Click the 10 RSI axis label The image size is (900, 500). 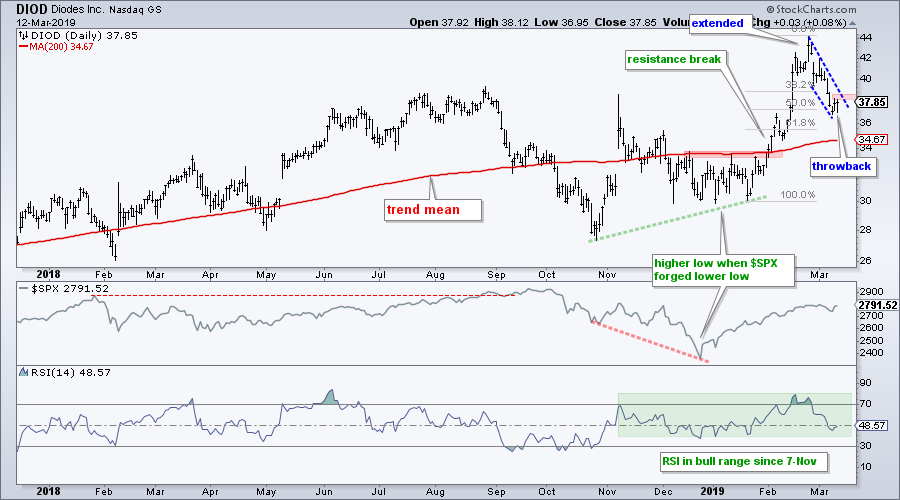coord(866,466)
